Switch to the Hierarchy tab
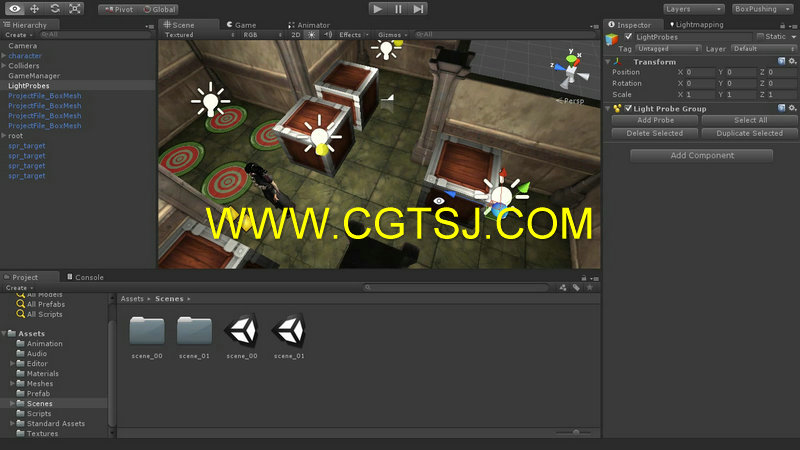Screen dimensions: 800x450 [30, 24]
